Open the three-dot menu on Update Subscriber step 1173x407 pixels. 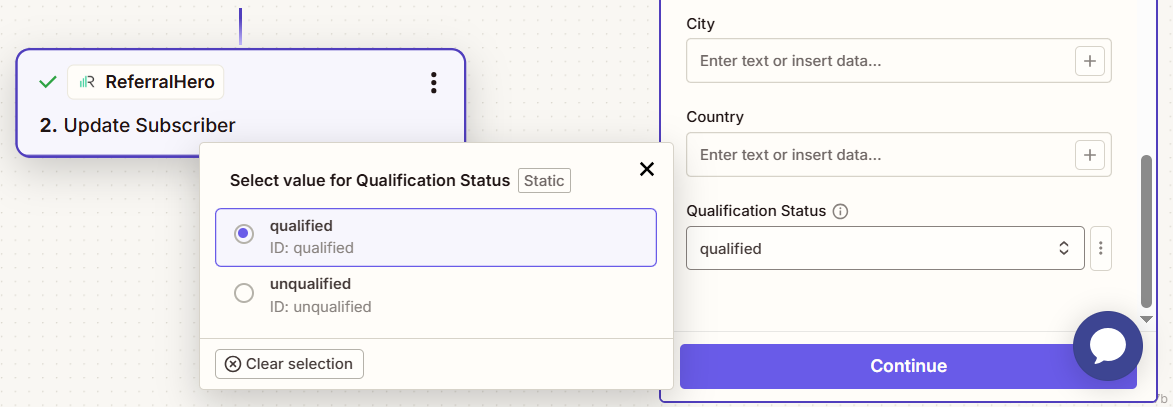point(433,83)
